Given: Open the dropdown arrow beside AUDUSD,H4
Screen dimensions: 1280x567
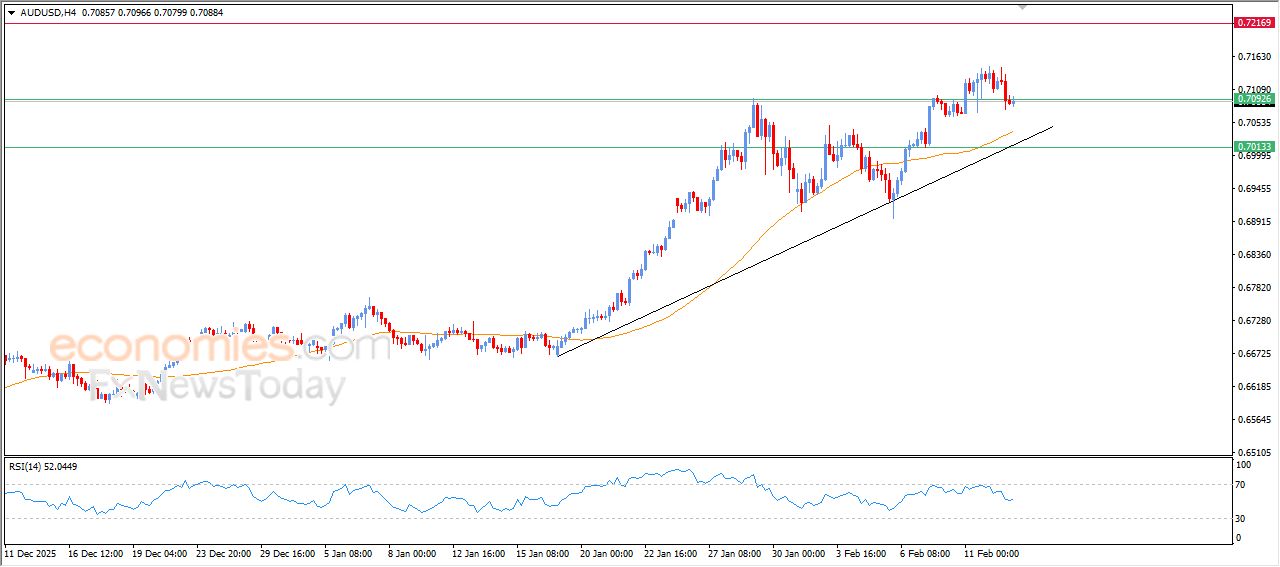Looking at the screenshot, I should tap(11, 13).
